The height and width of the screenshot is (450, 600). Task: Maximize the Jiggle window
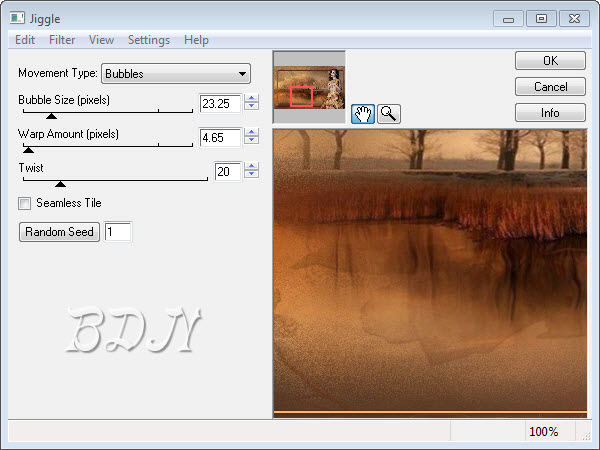pyautogui.click(x=541, y=19)
